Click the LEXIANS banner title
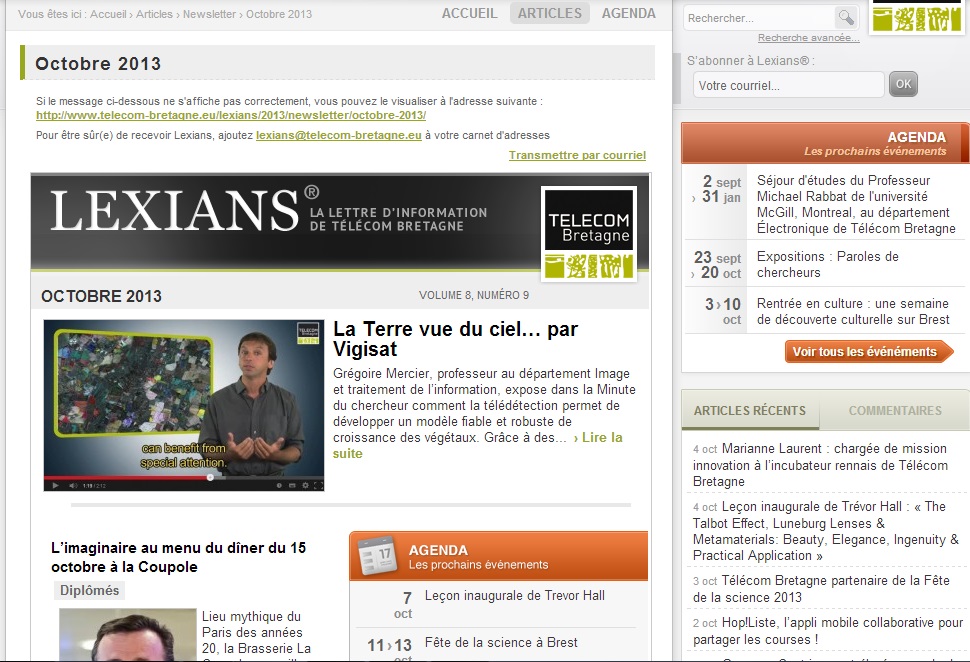This screenshot has width=970, height=662. coord(174,211)
